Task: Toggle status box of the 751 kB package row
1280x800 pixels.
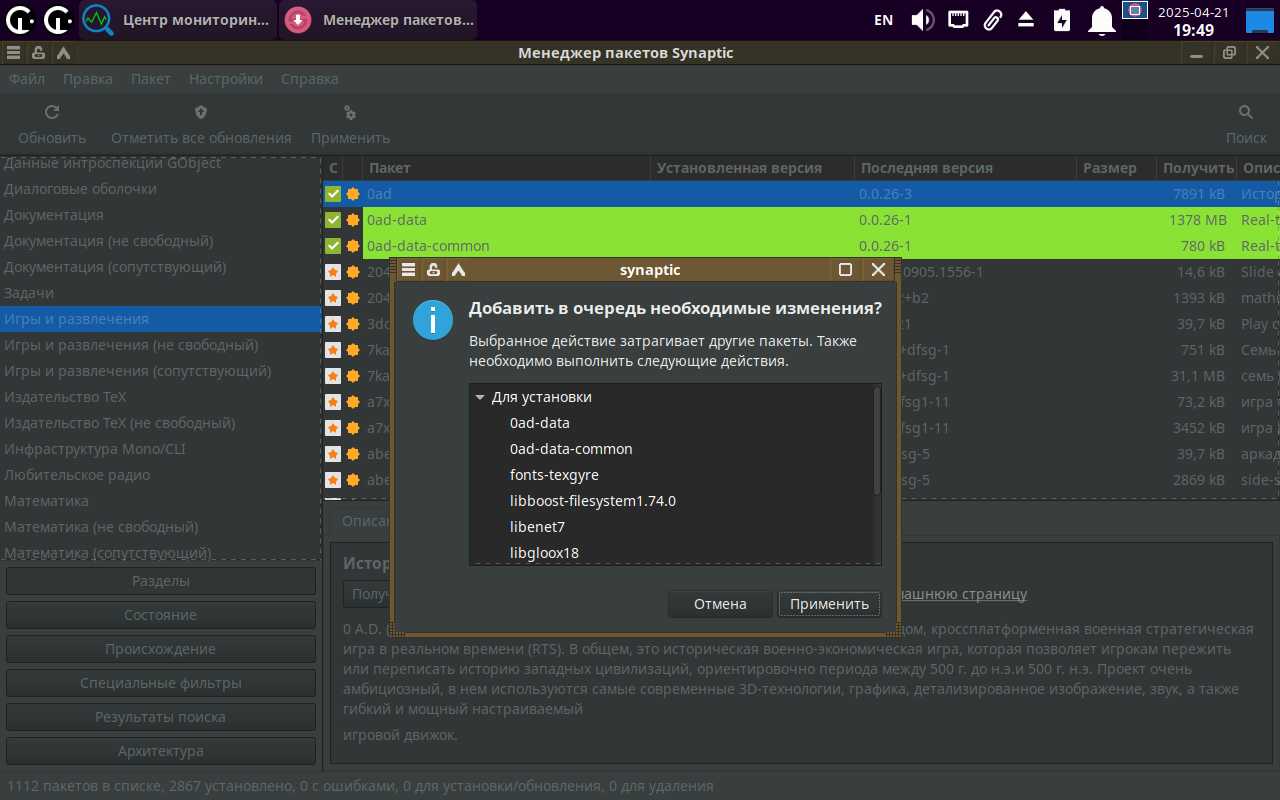Action: [333, 350]
